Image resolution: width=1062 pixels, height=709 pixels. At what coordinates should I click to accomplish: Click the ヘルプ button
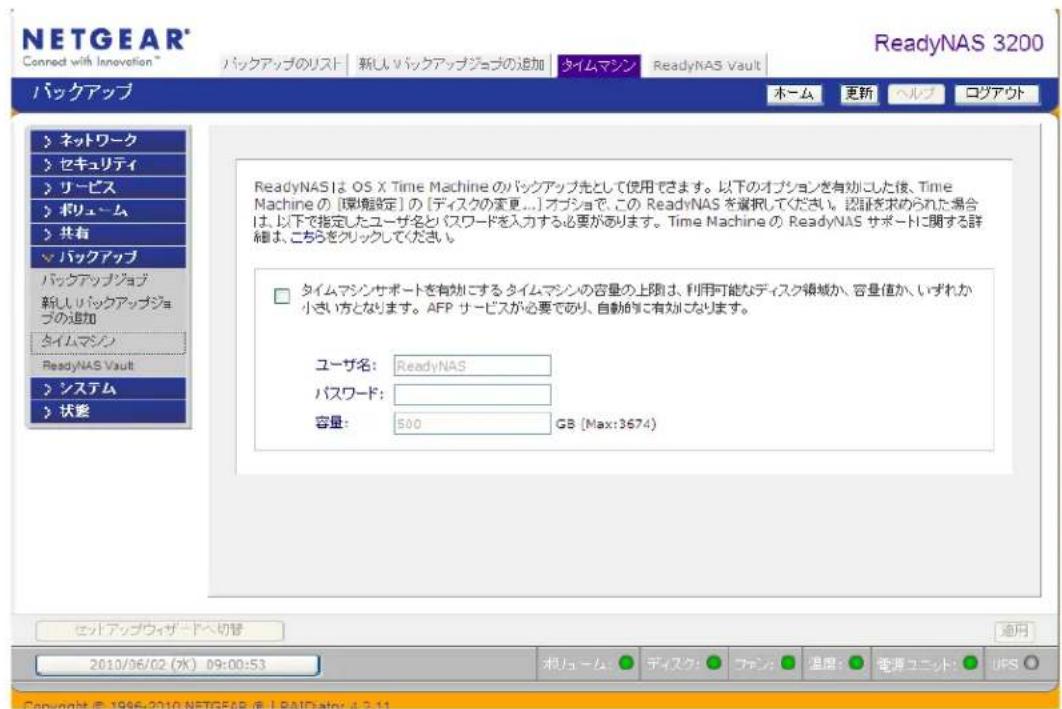[x=916, y=94]
